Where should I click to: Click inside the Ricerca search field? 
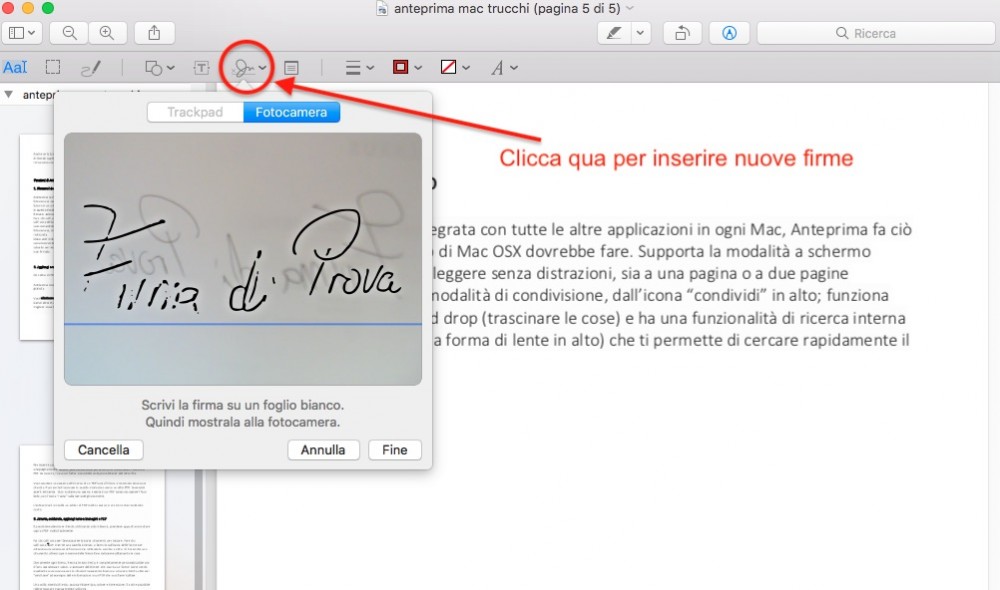pos(876,32)
